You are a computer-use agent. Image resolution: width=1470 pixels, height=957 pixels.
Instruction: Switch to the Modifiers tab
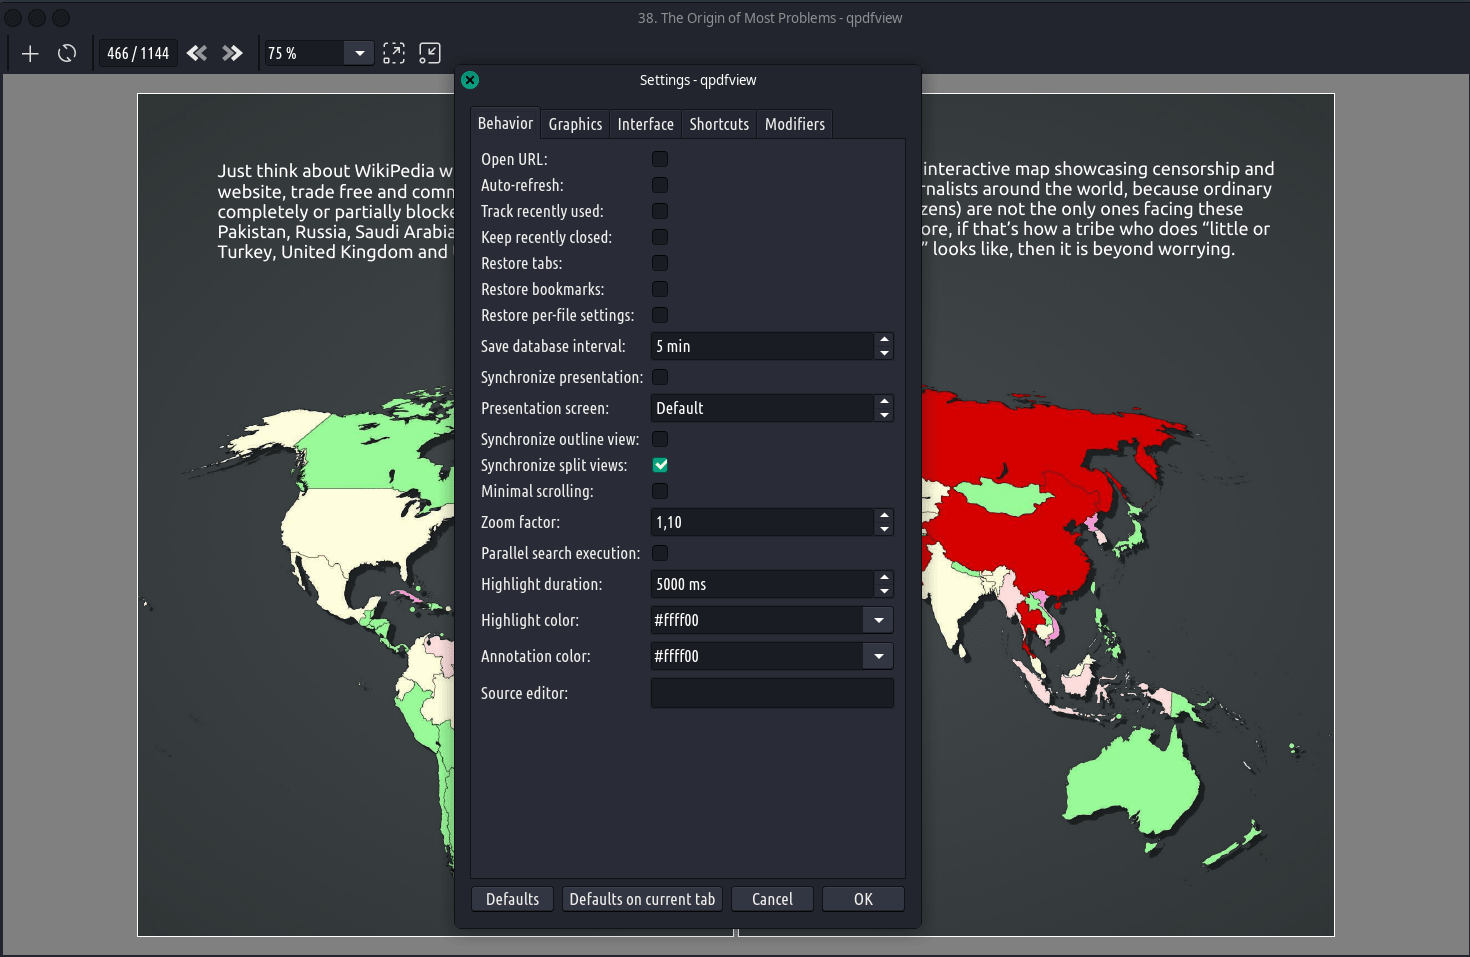click(795, 124)
